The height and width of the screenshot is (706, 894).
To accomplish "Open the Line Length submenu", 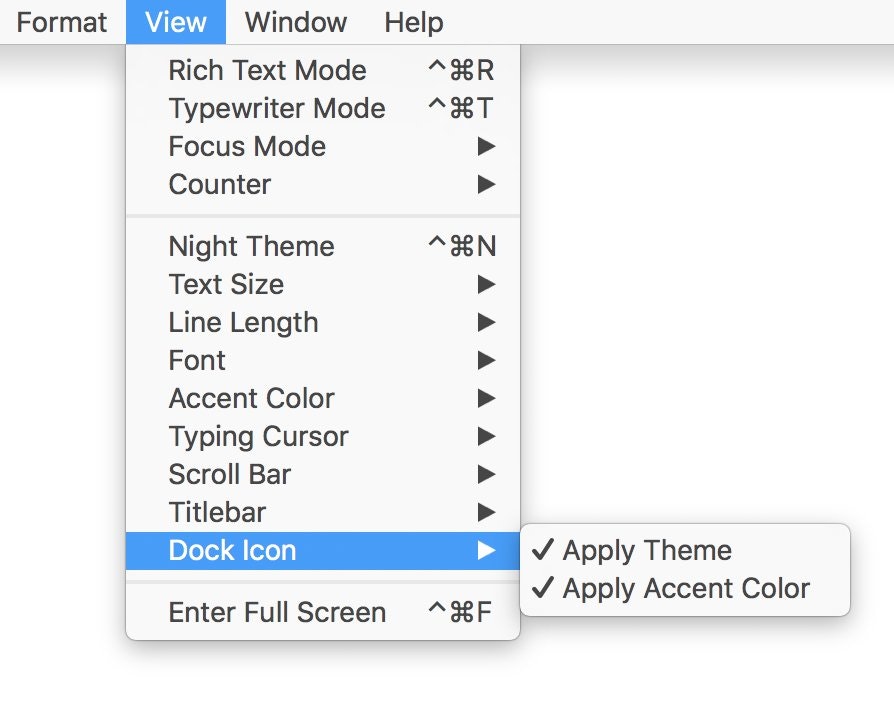I will (x=323, y=322).
